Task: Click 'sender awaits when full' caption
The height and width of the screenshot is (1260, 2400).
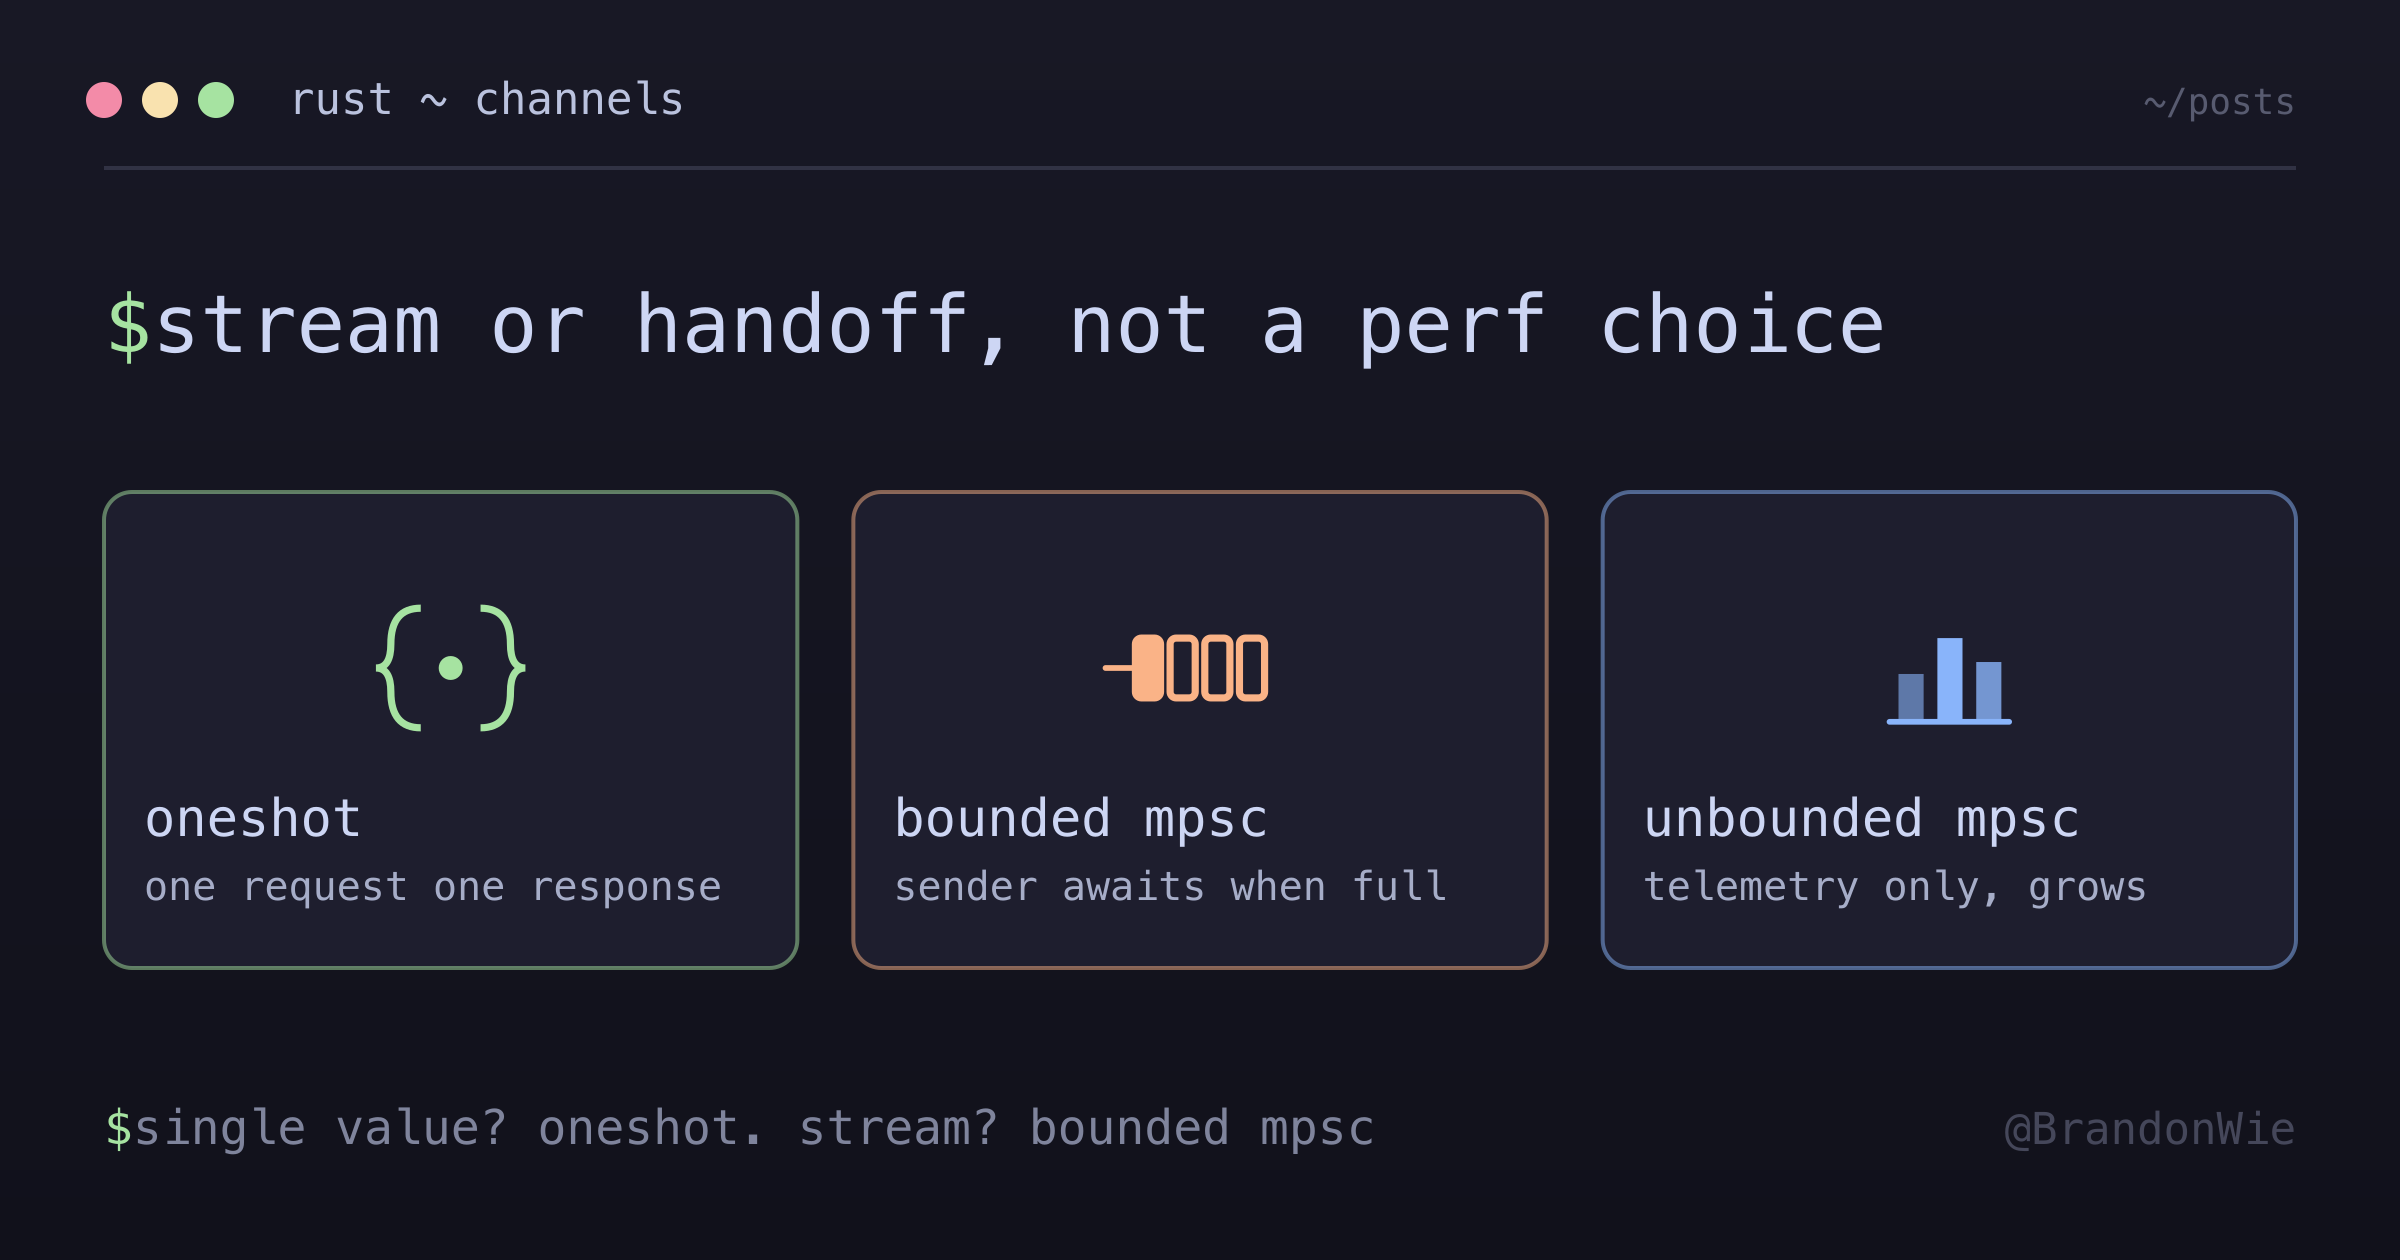Action: coord(1170,887)
